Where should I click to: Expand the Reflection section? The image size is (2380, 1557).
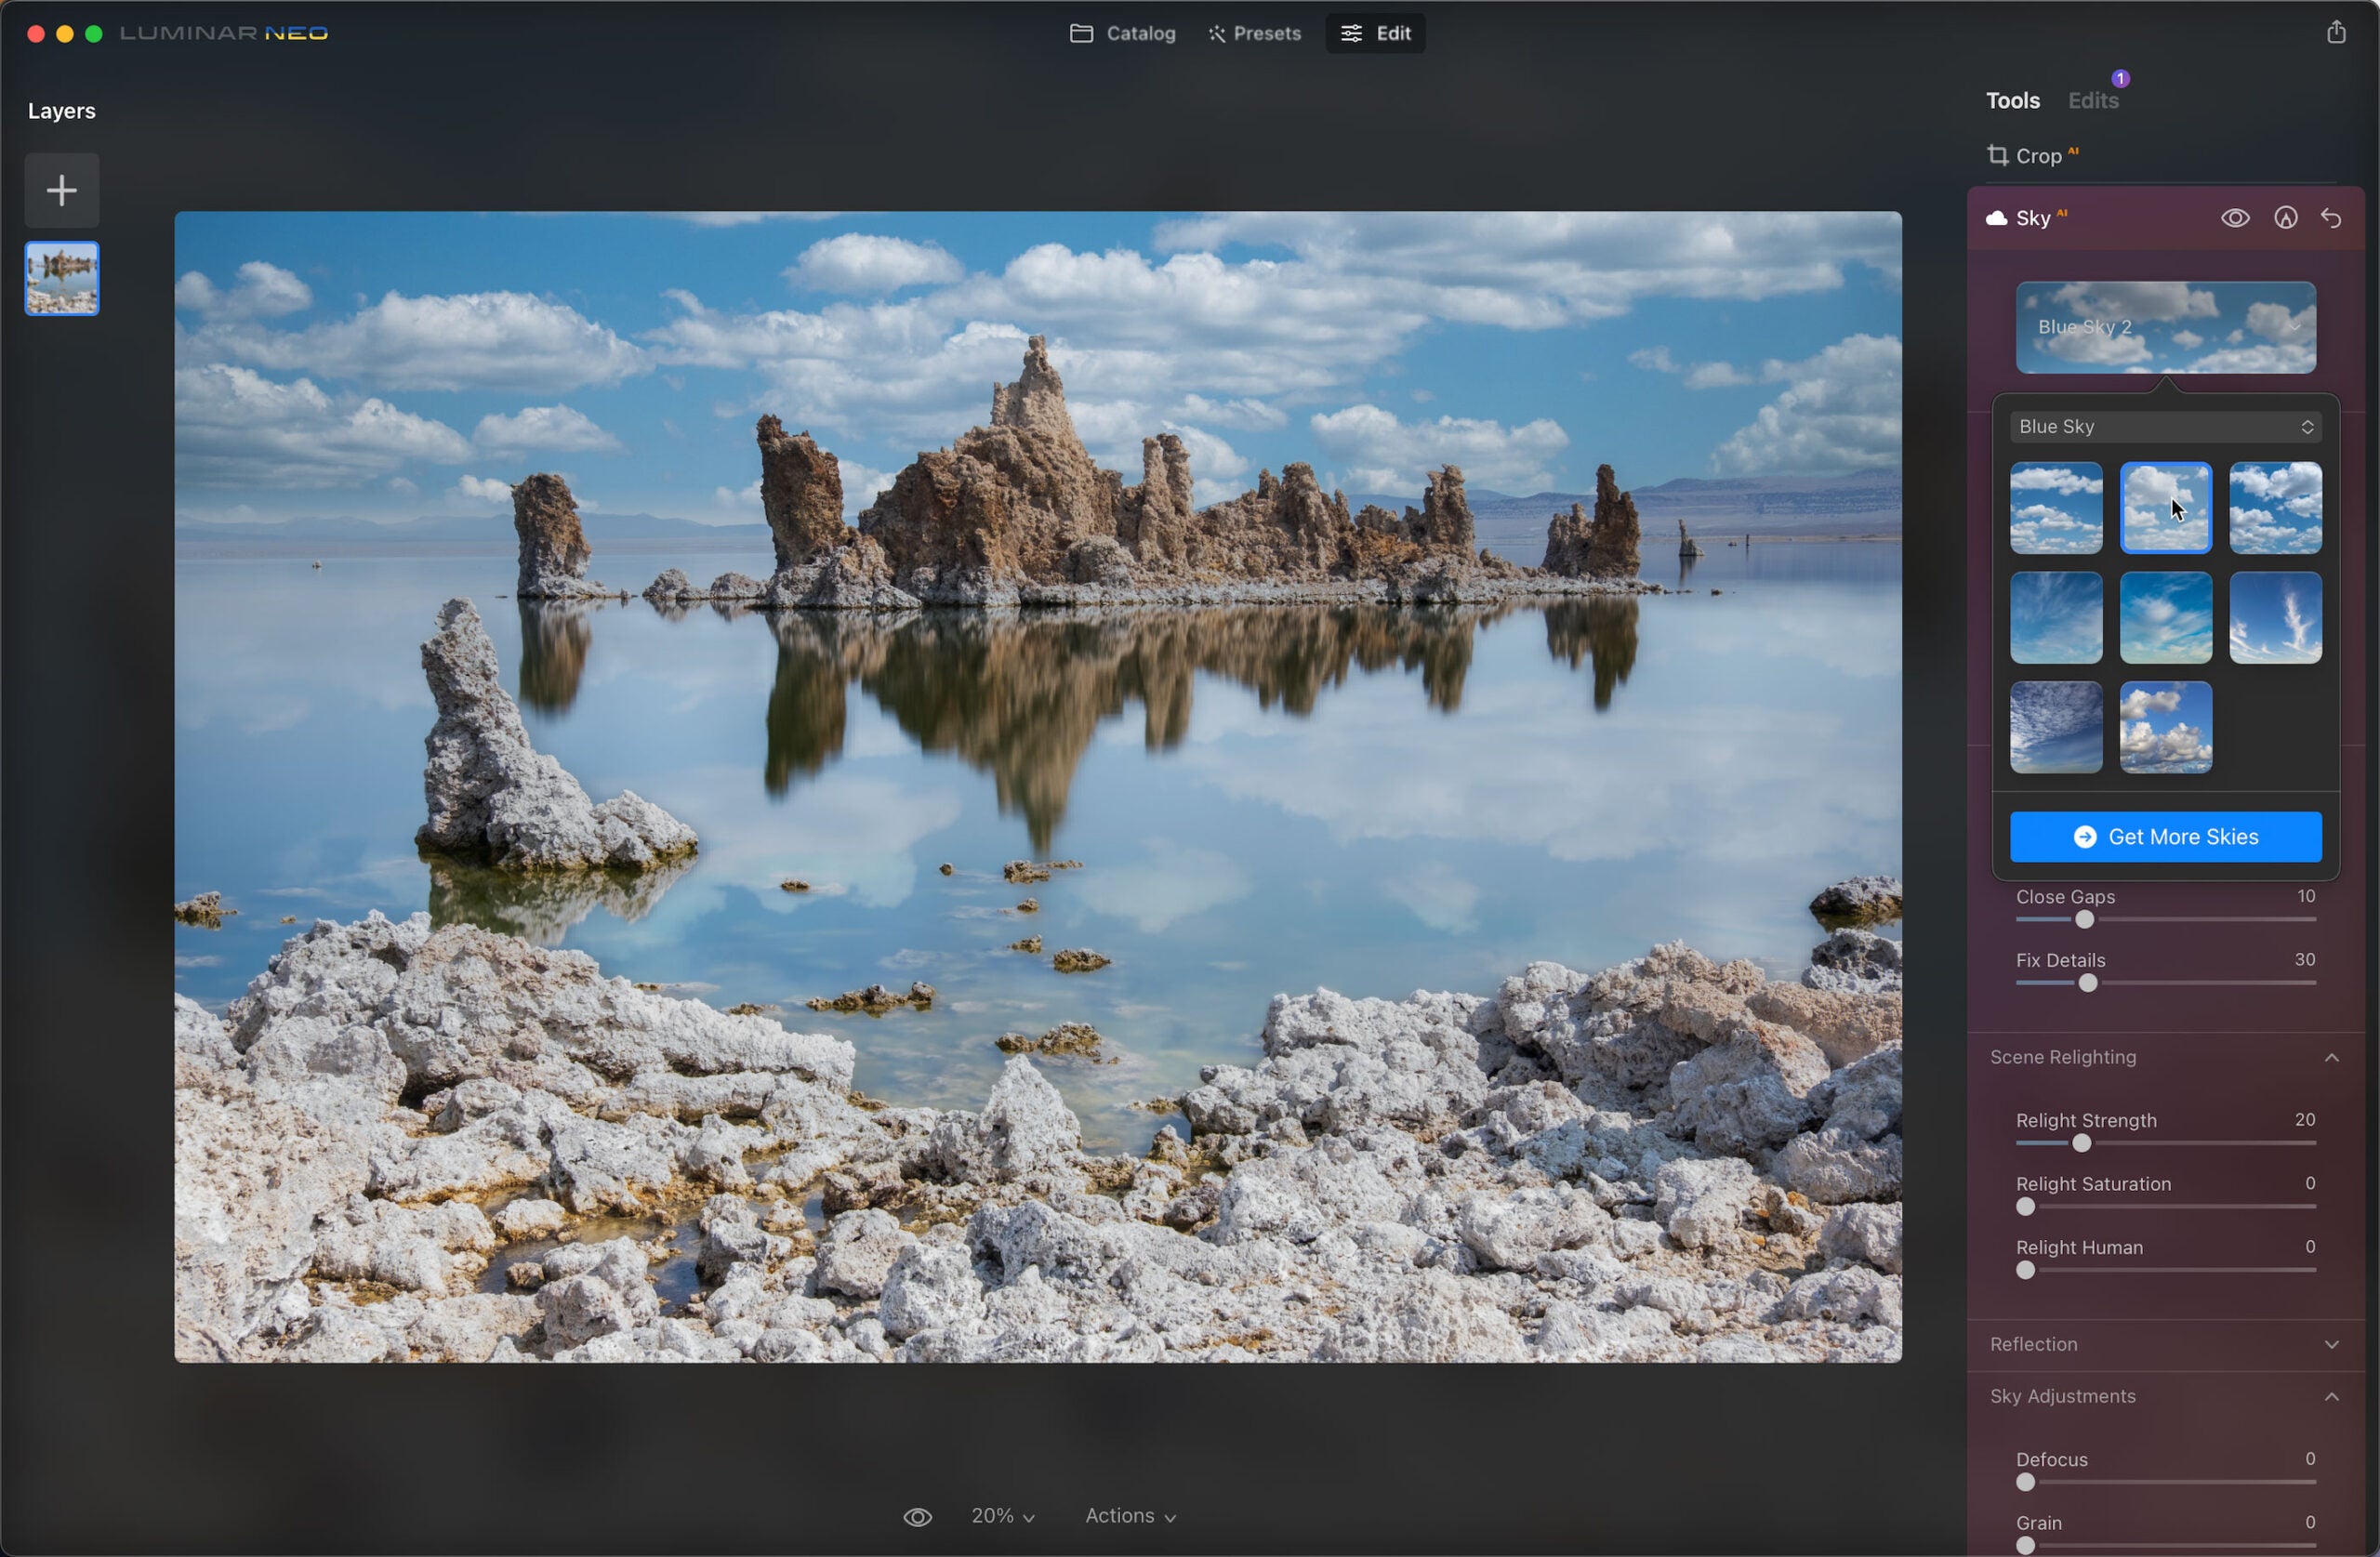[x=2331, y=1344]
